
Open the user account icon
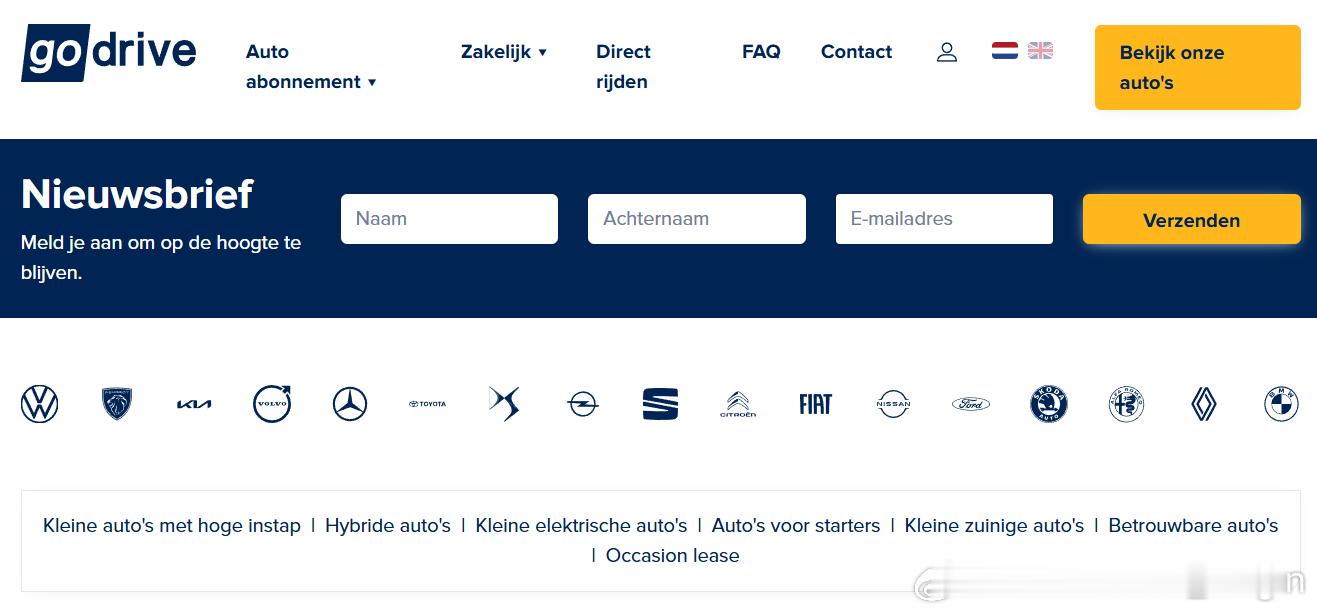point(947,52)
